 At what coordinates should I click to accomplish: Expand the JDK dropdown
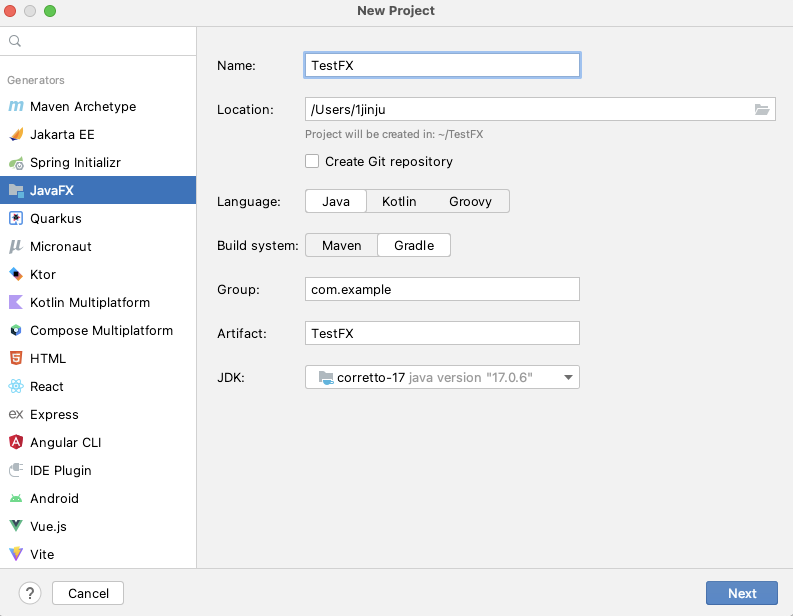click(x=568, y=377)
